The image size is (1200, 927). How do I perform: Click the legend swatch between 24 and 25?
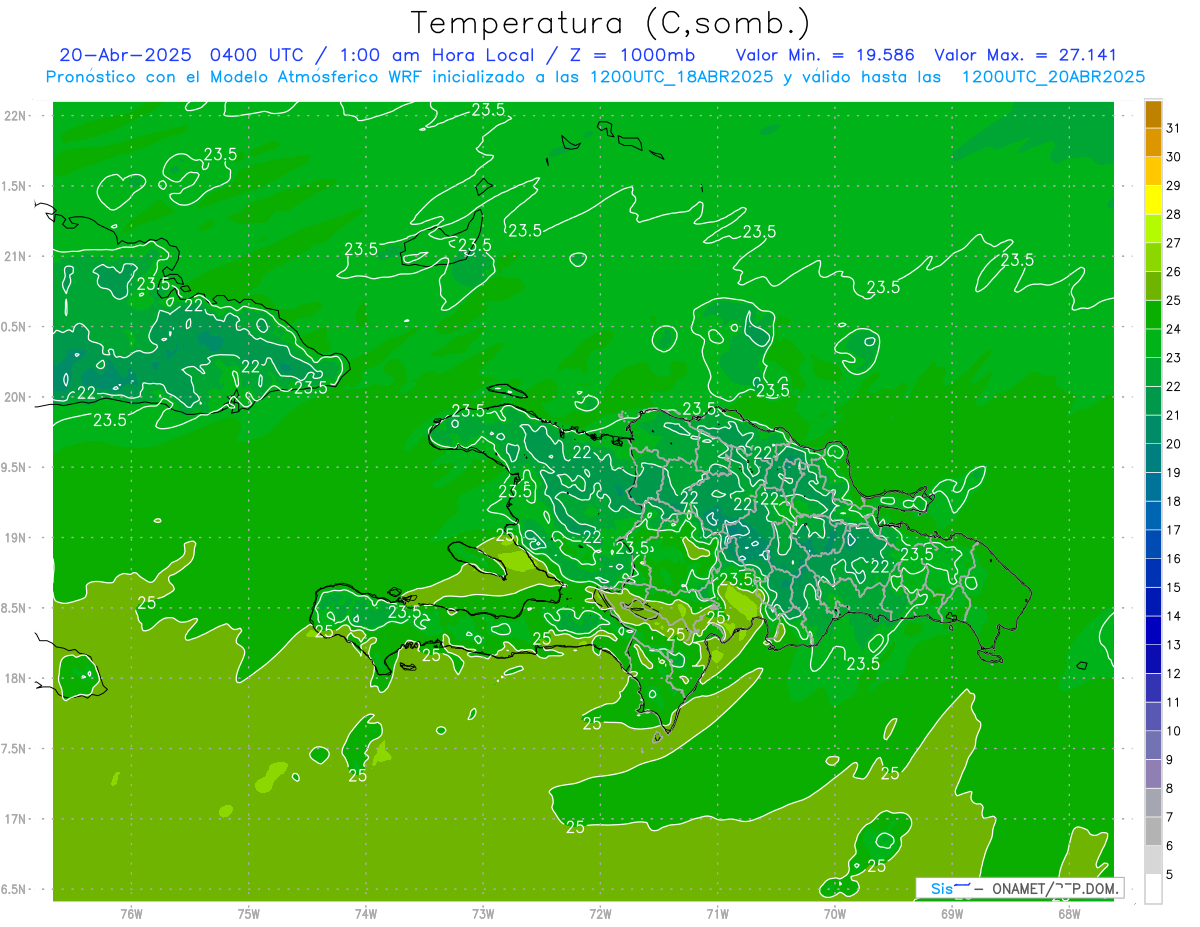[x=1153, y=315]
